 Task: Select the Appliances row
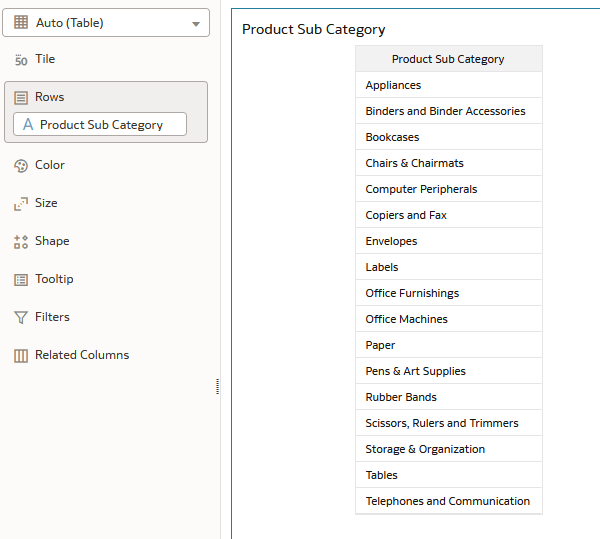pyautogui.click(x=449, y=85)
